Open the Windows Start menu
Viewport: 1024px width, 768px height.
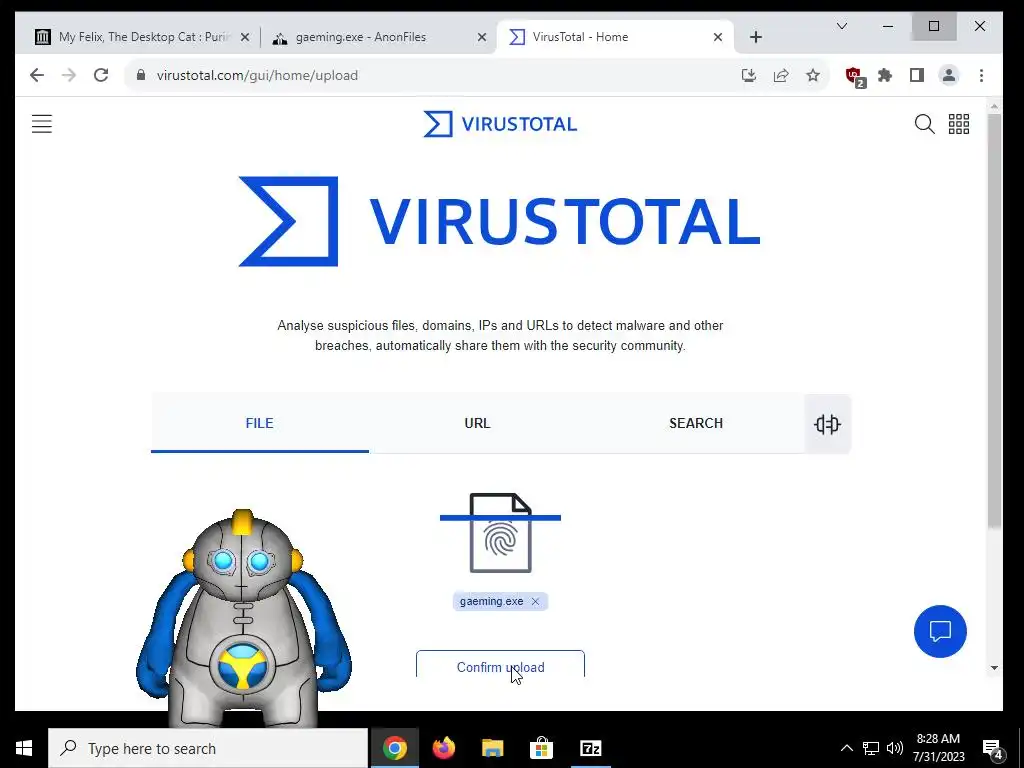[x=24, y=748]
